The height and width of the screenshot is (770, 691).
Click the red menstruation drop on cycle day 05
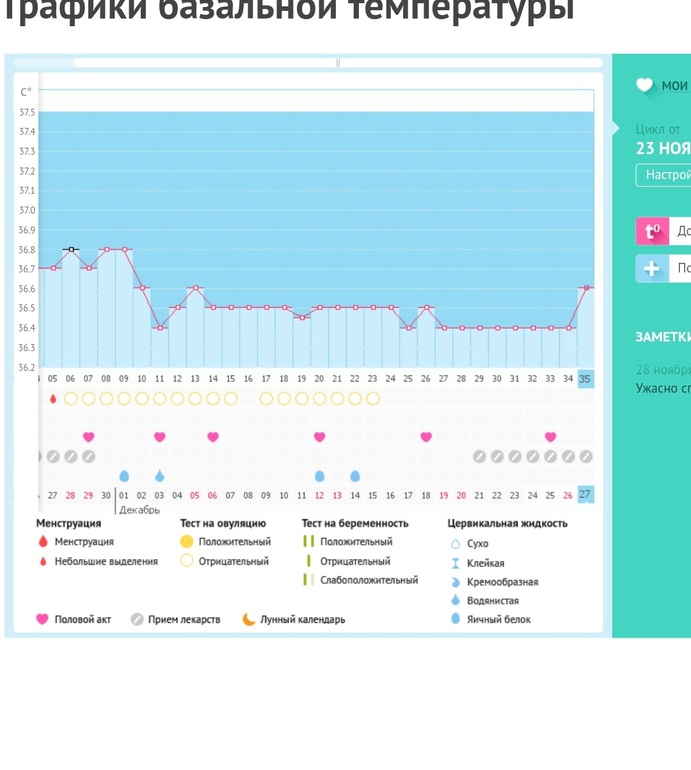[x=53, y=398]
